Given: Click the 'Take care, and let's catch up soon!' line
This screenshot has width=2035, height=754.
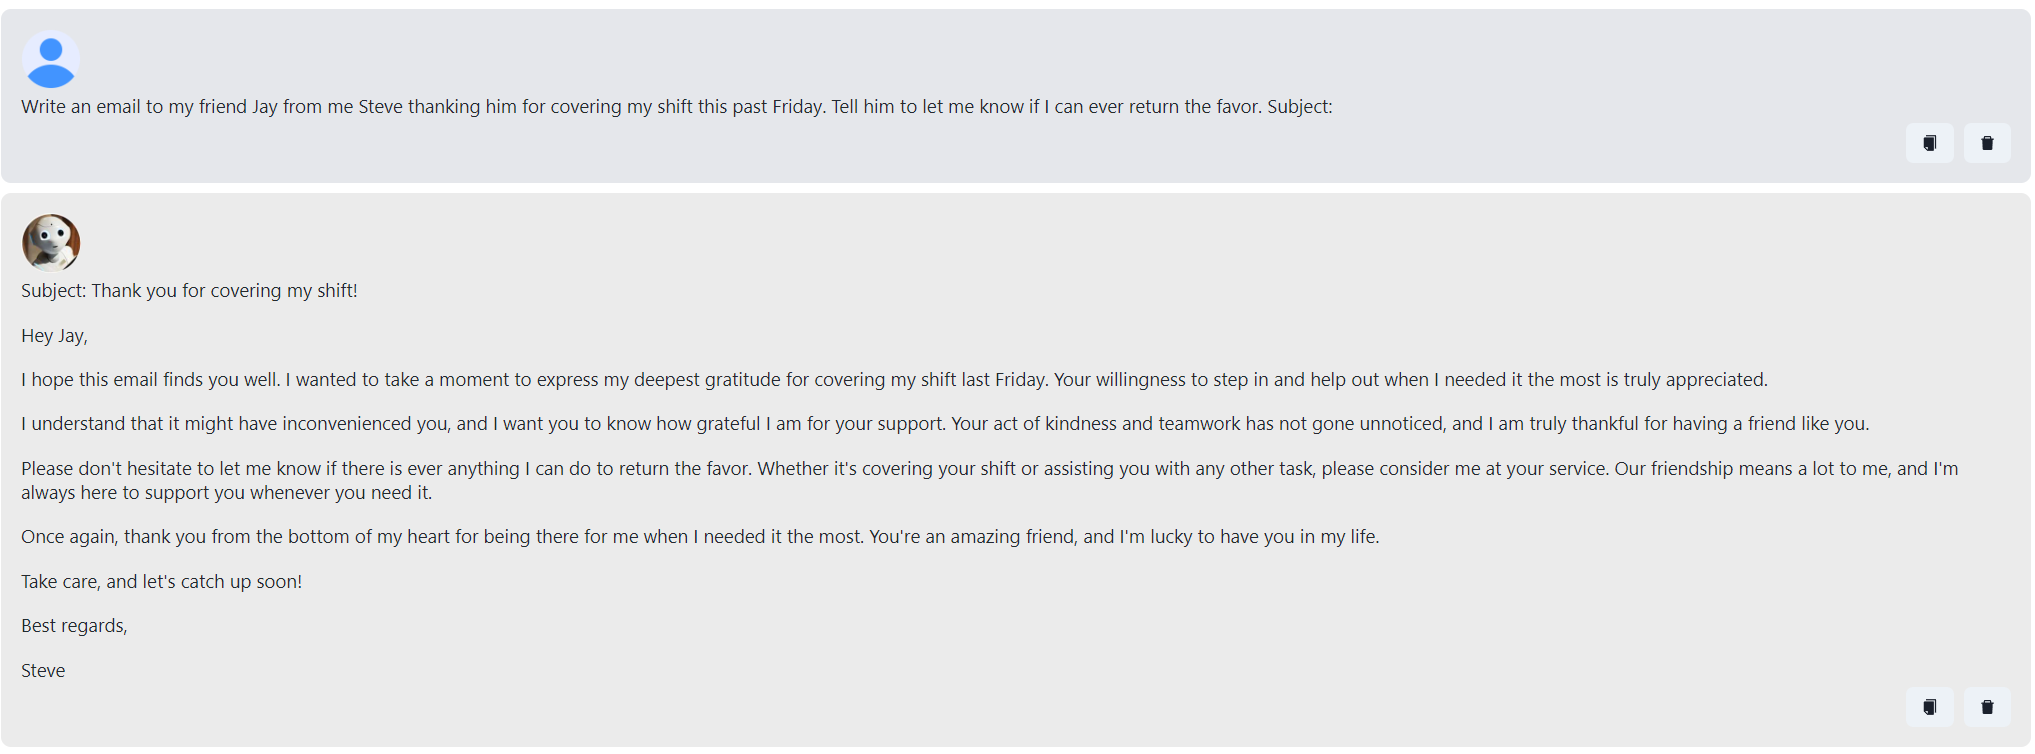Looking at the screenshot, I should pyautogui.click(x=161, y=582).
